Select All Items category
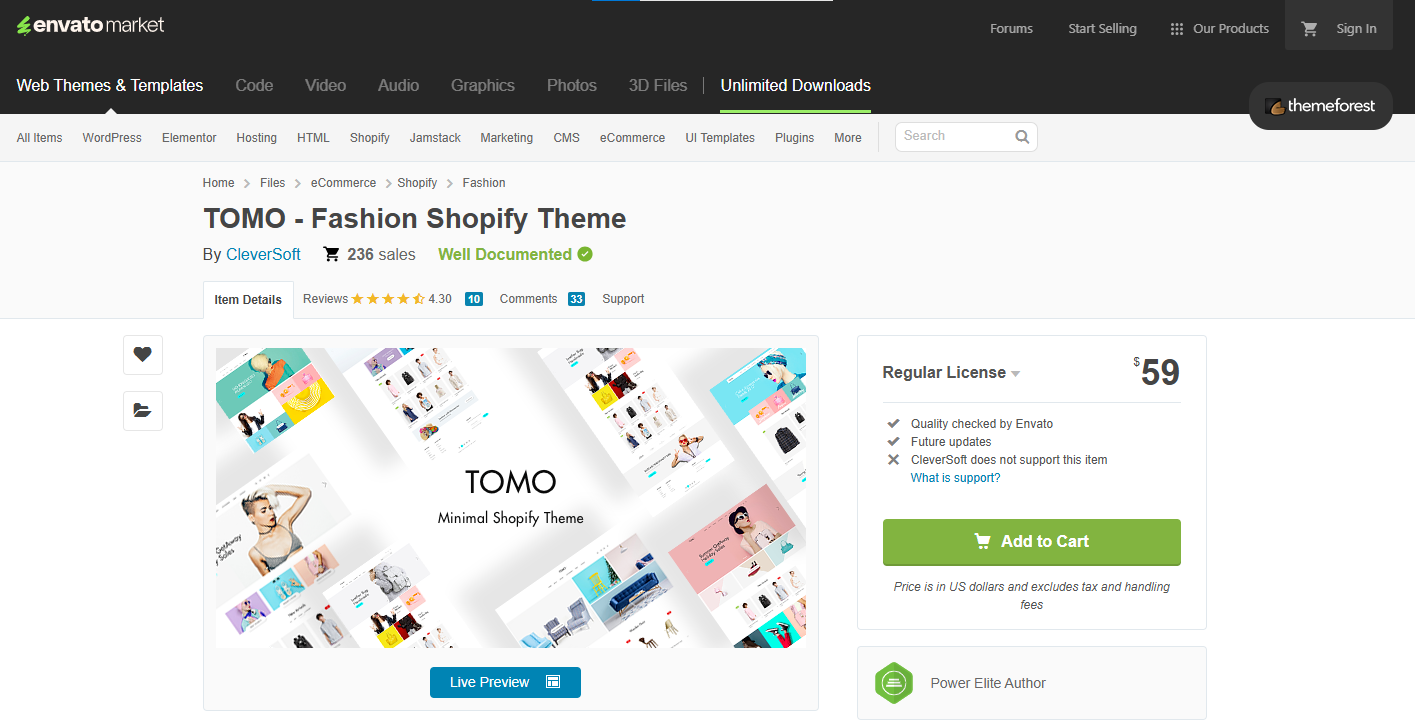 [x=39, y=138]
